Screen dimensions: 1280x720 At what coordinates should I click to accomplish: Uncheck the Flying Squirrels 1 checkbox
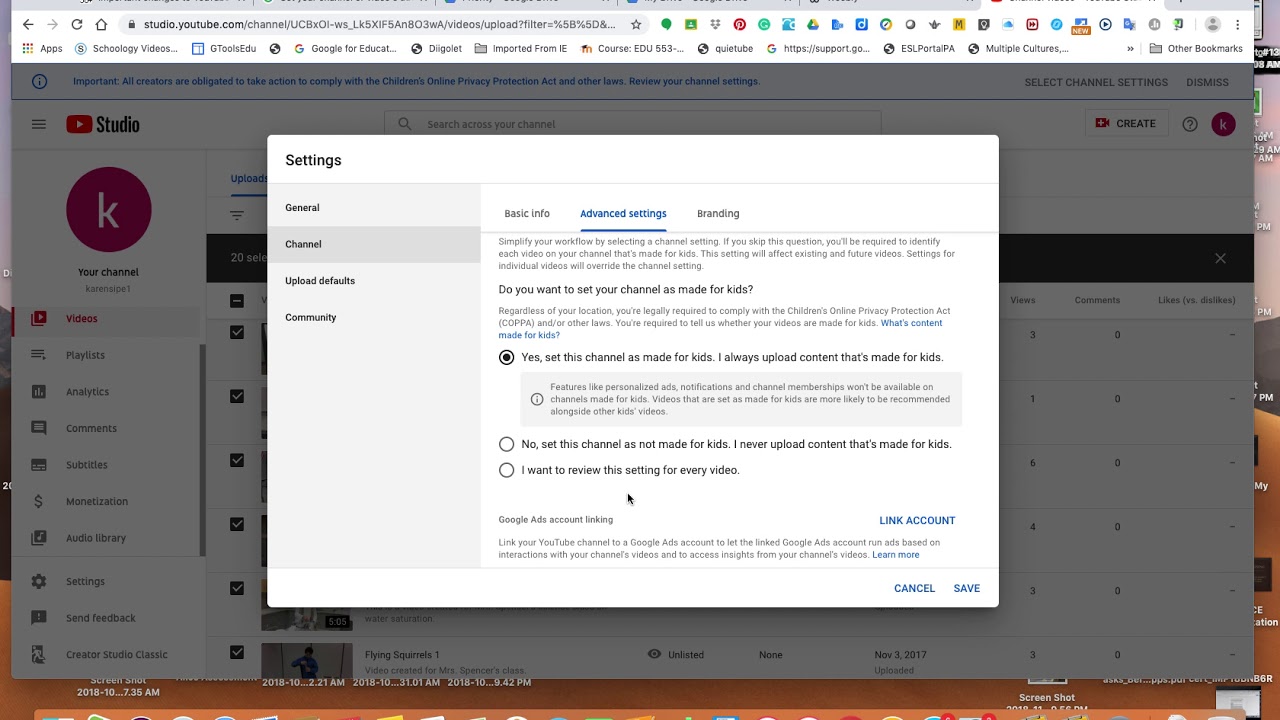coord(237,652)
